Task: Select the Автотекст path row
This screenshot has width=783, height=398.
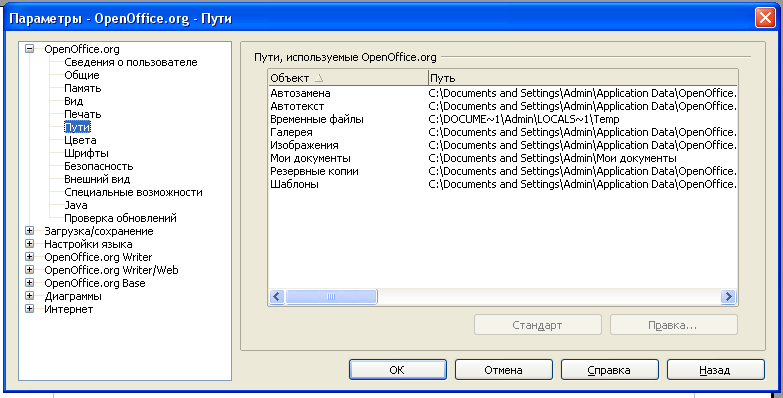Action: point(502,106)
